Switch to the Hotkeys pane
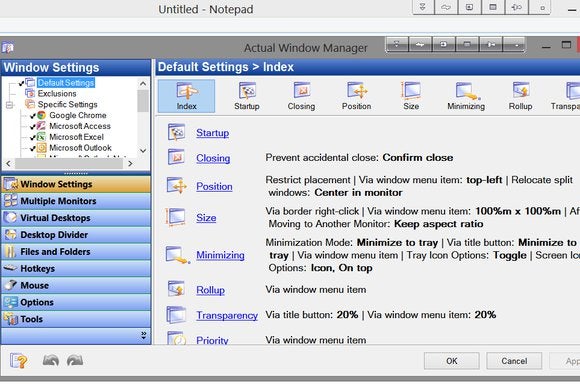This screenshot has height=388, width=580. click(76, 269)
